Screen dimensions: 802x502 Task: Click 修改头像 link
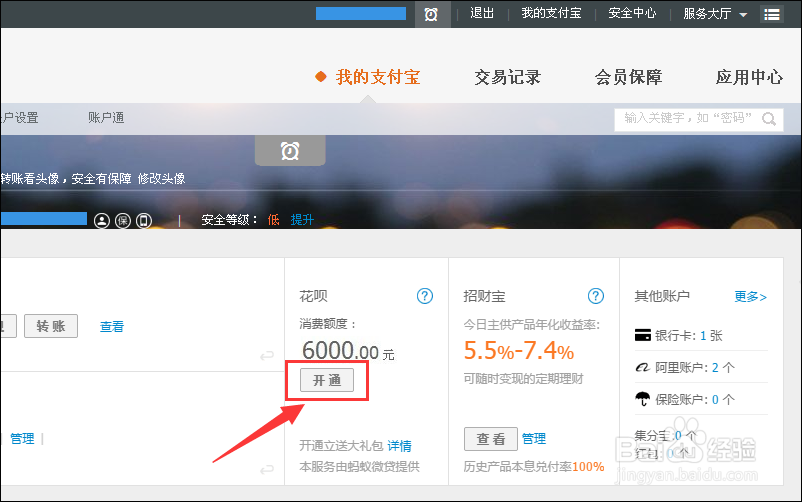(161, 179)
